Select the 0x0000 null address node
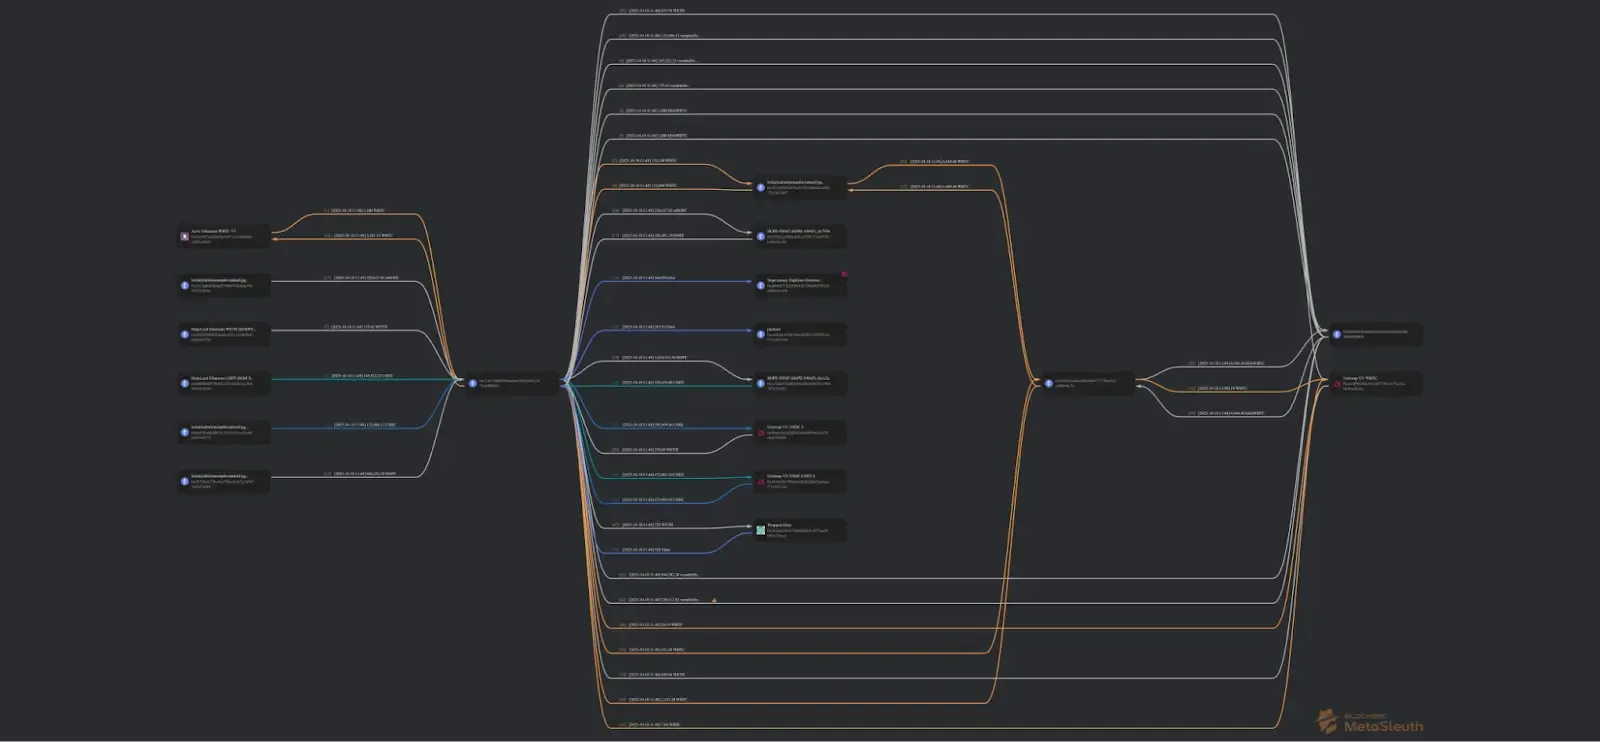Screen dimensions: 1600x742 (1376, 334)
